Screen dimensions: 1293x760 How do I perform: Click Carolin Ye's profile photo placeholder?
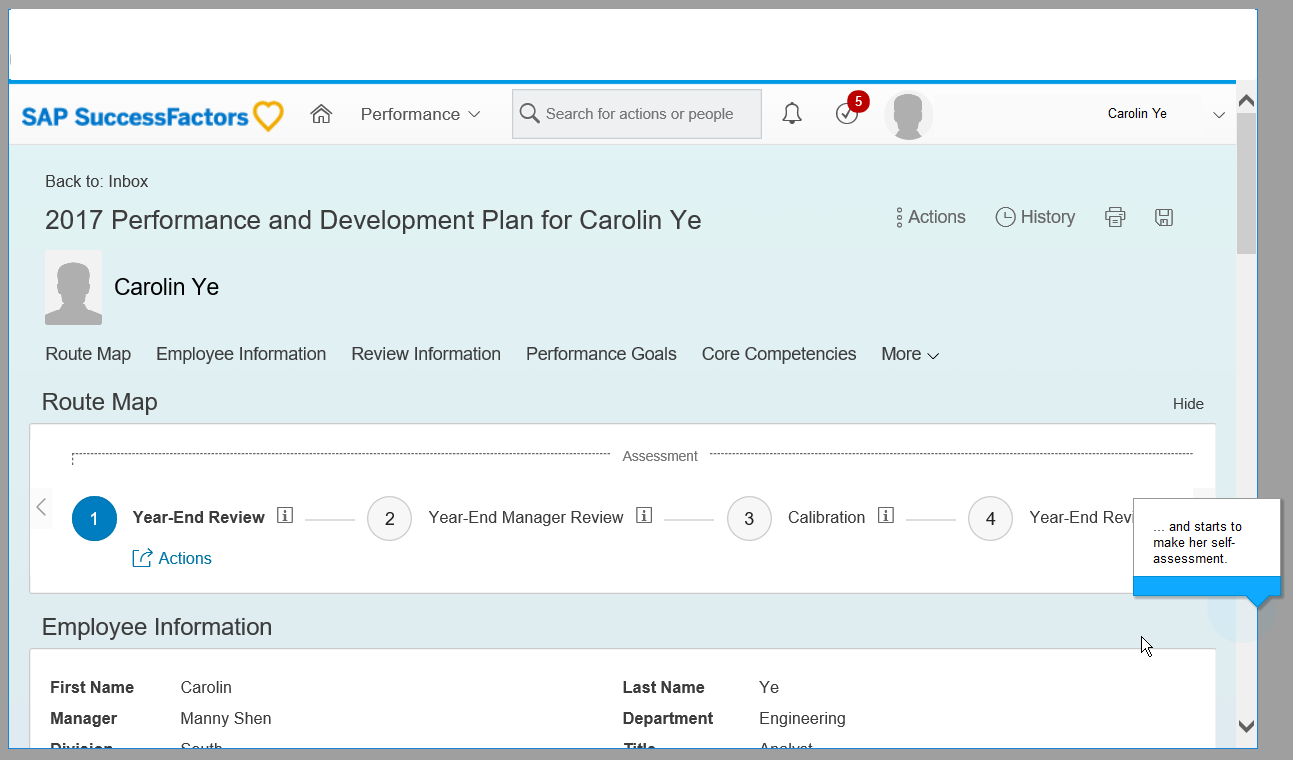pyautogui.click(x=73, y=288)
